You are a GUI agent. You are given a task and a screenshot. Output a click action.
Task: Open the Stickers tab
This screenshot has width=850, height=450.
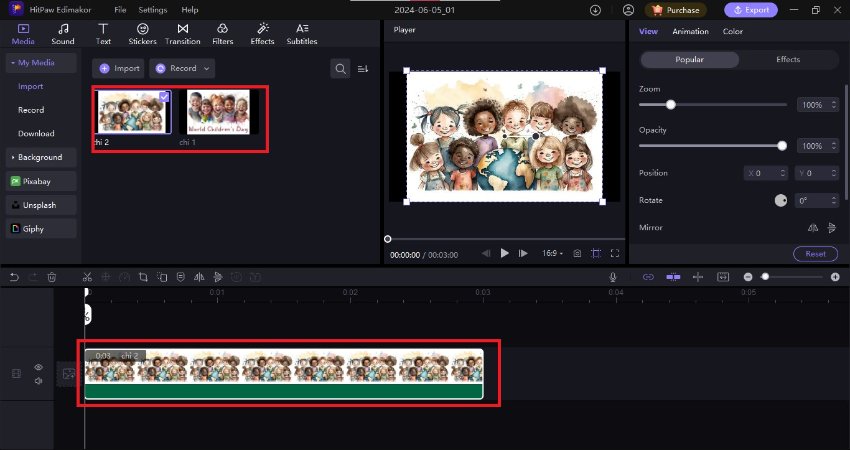[x=143, y=34]
